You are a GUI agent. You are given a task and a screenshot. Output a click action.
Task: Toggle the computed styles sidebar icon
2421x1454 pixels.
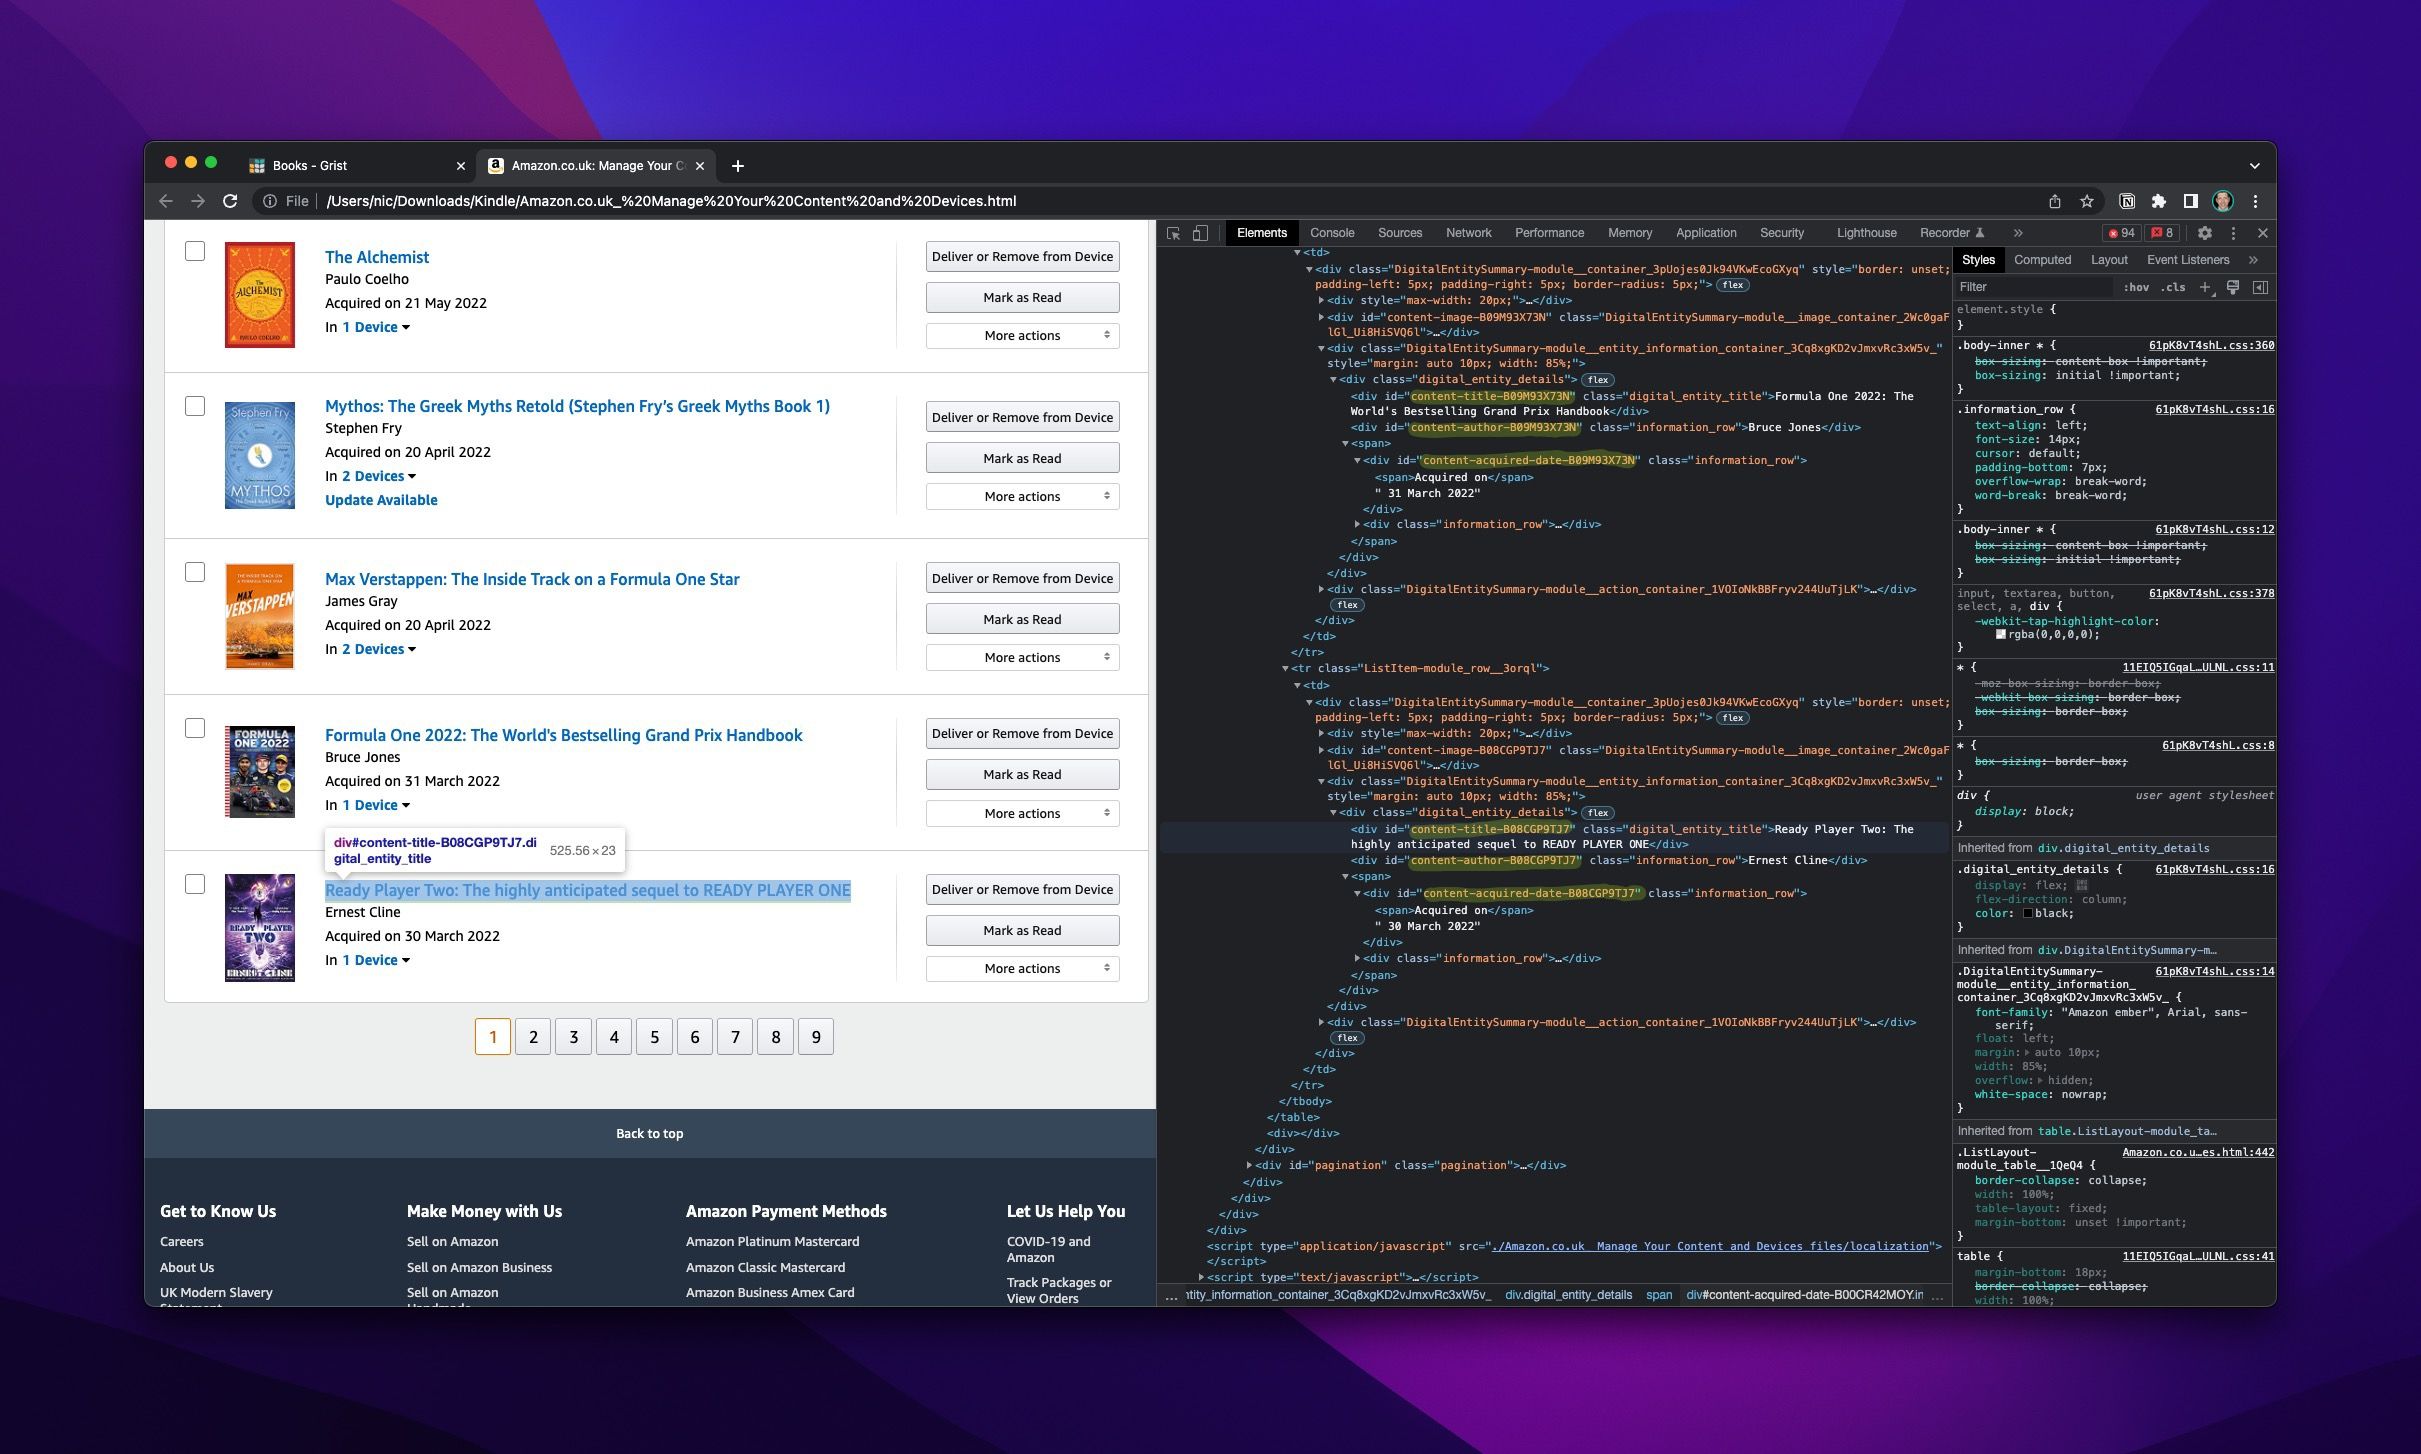(2260, 287)
